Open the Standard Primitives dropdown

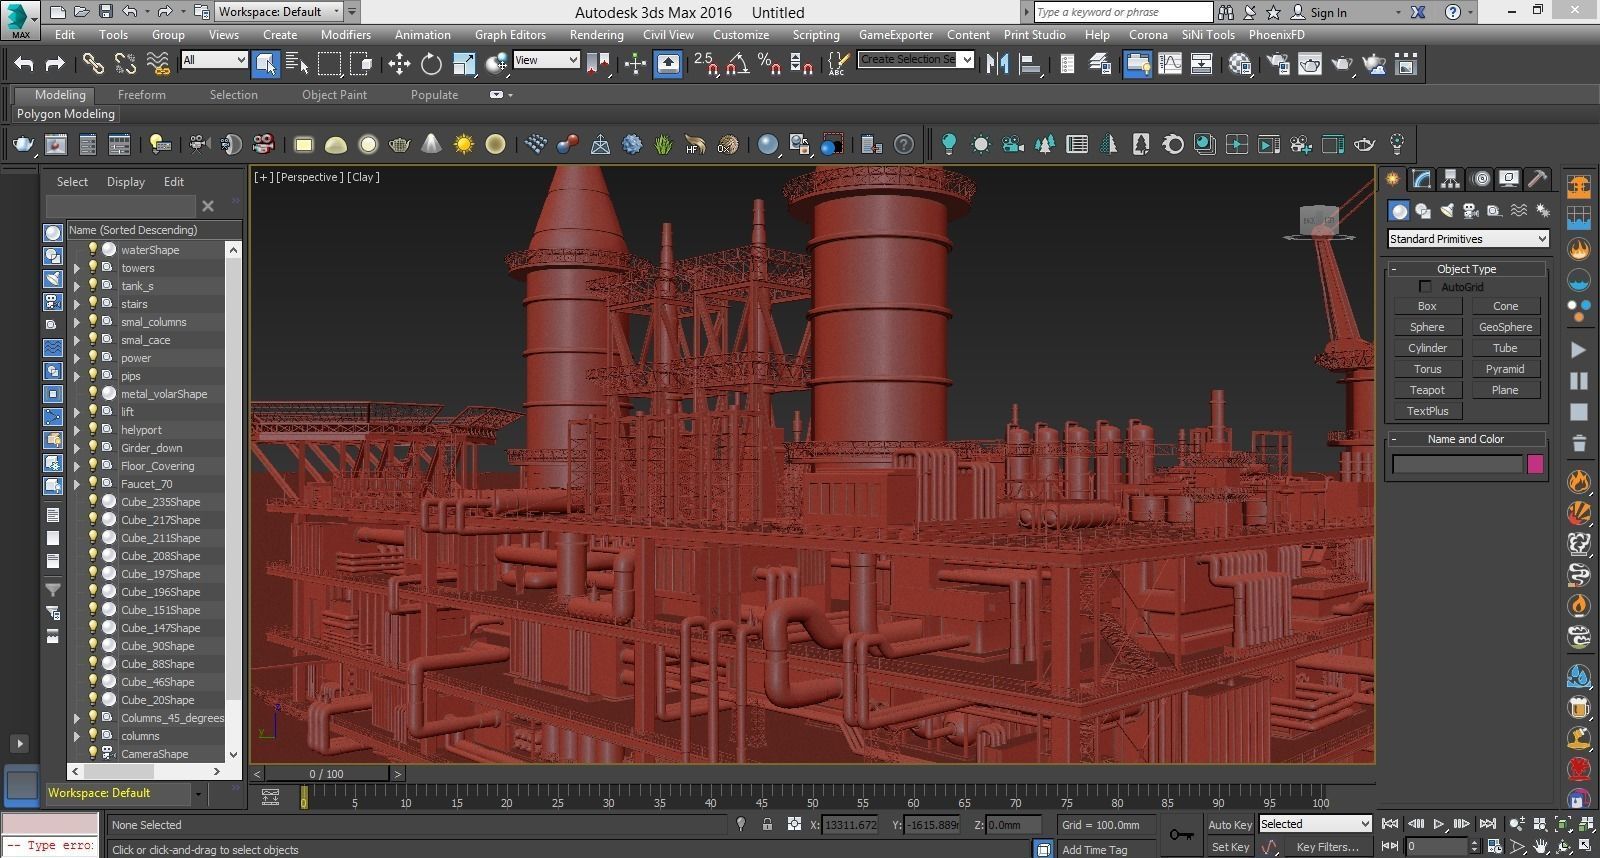1468,239
